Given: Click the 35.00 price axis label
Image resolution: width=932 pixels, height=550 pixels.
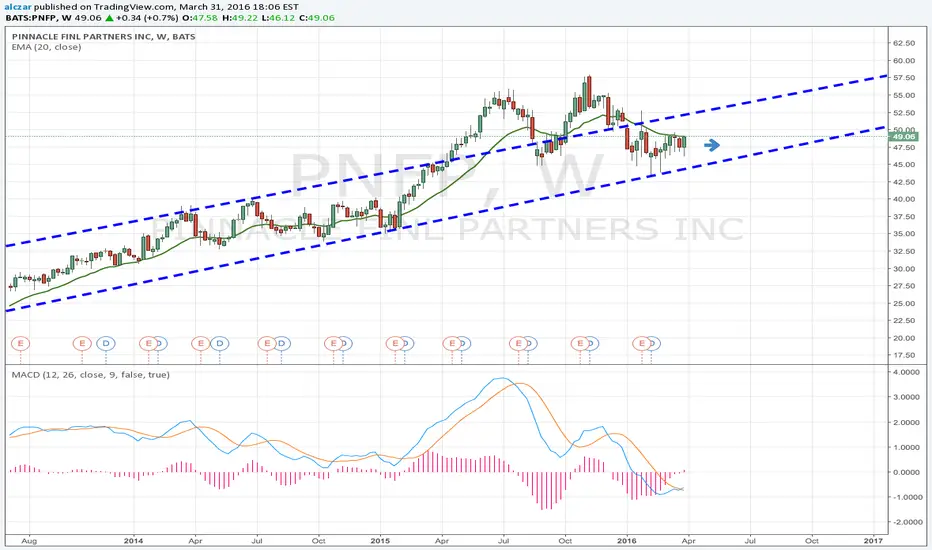Looking at the screenshot, I should [x=903, y=234].
